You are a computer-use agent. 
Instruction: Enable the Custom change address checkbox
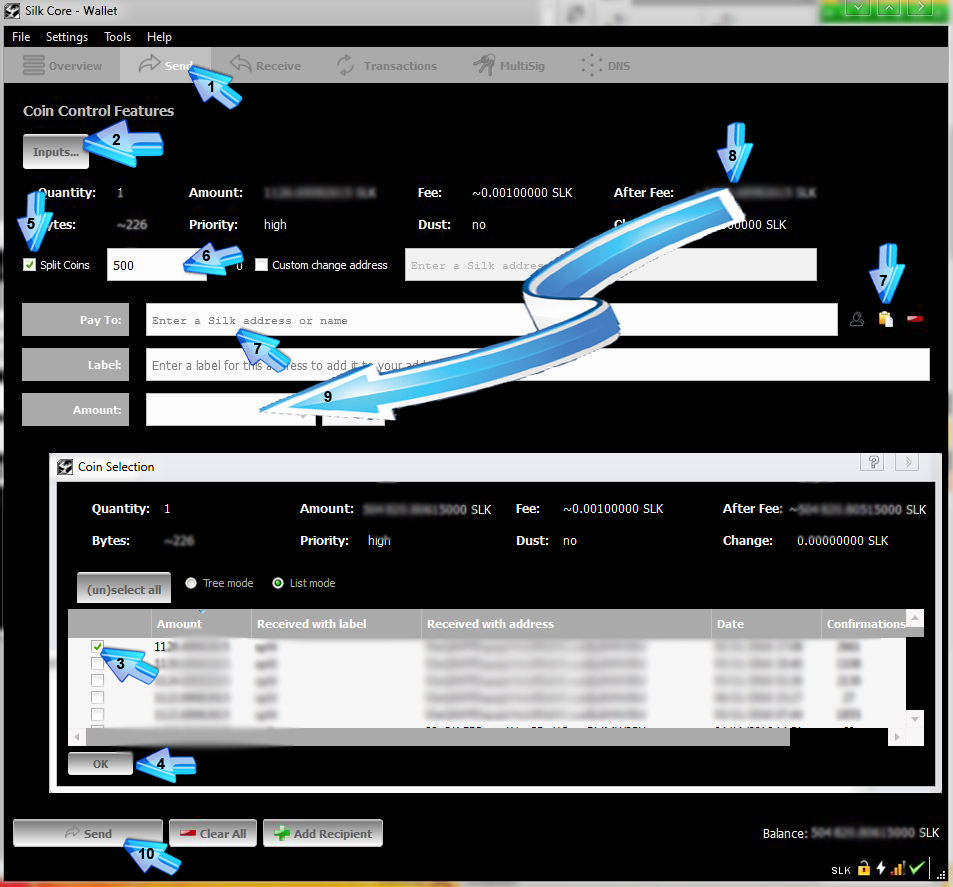(261, 264)
